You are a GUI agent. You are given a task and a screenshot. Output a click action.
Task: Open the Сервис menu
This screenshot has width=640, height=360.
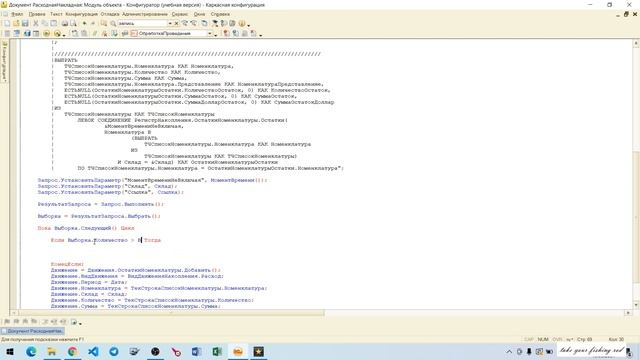[x=180, y=14]
